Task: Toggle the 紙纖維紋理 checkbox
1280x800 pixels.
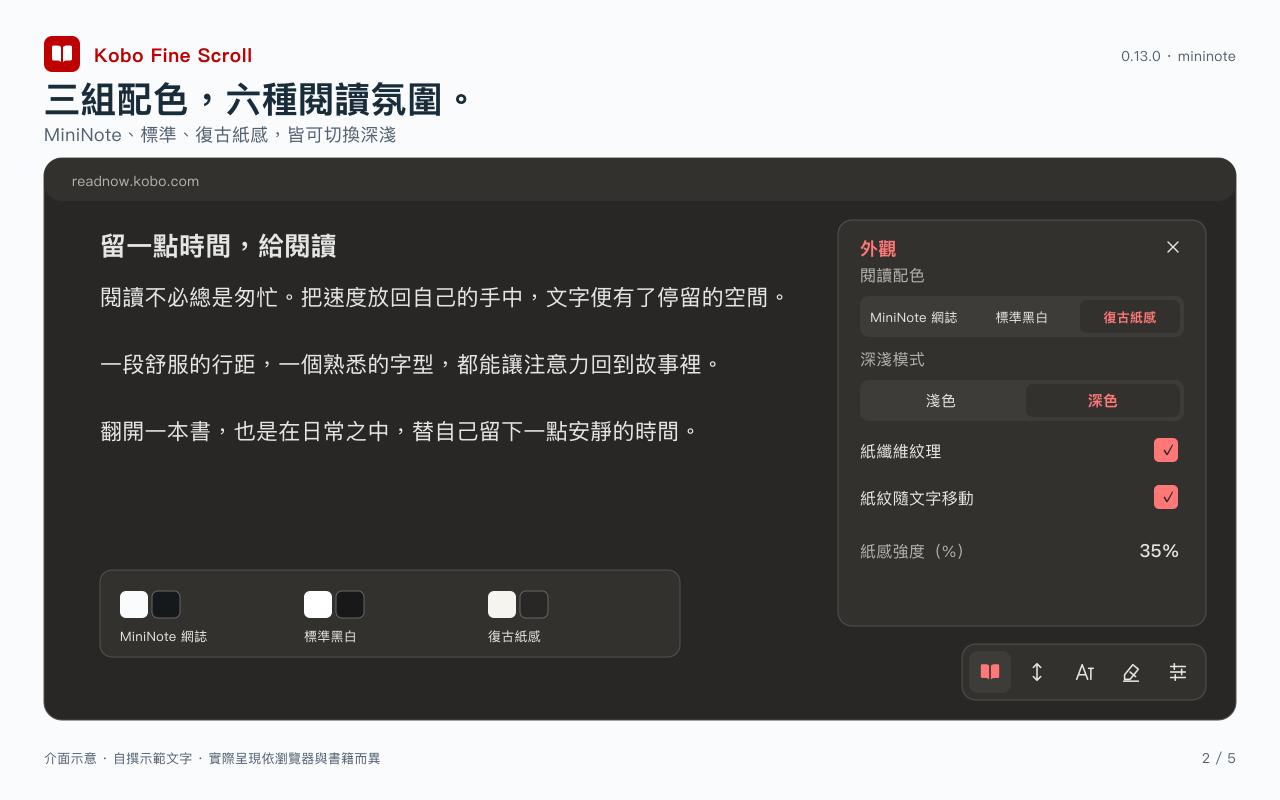Action: [1166, 450]
